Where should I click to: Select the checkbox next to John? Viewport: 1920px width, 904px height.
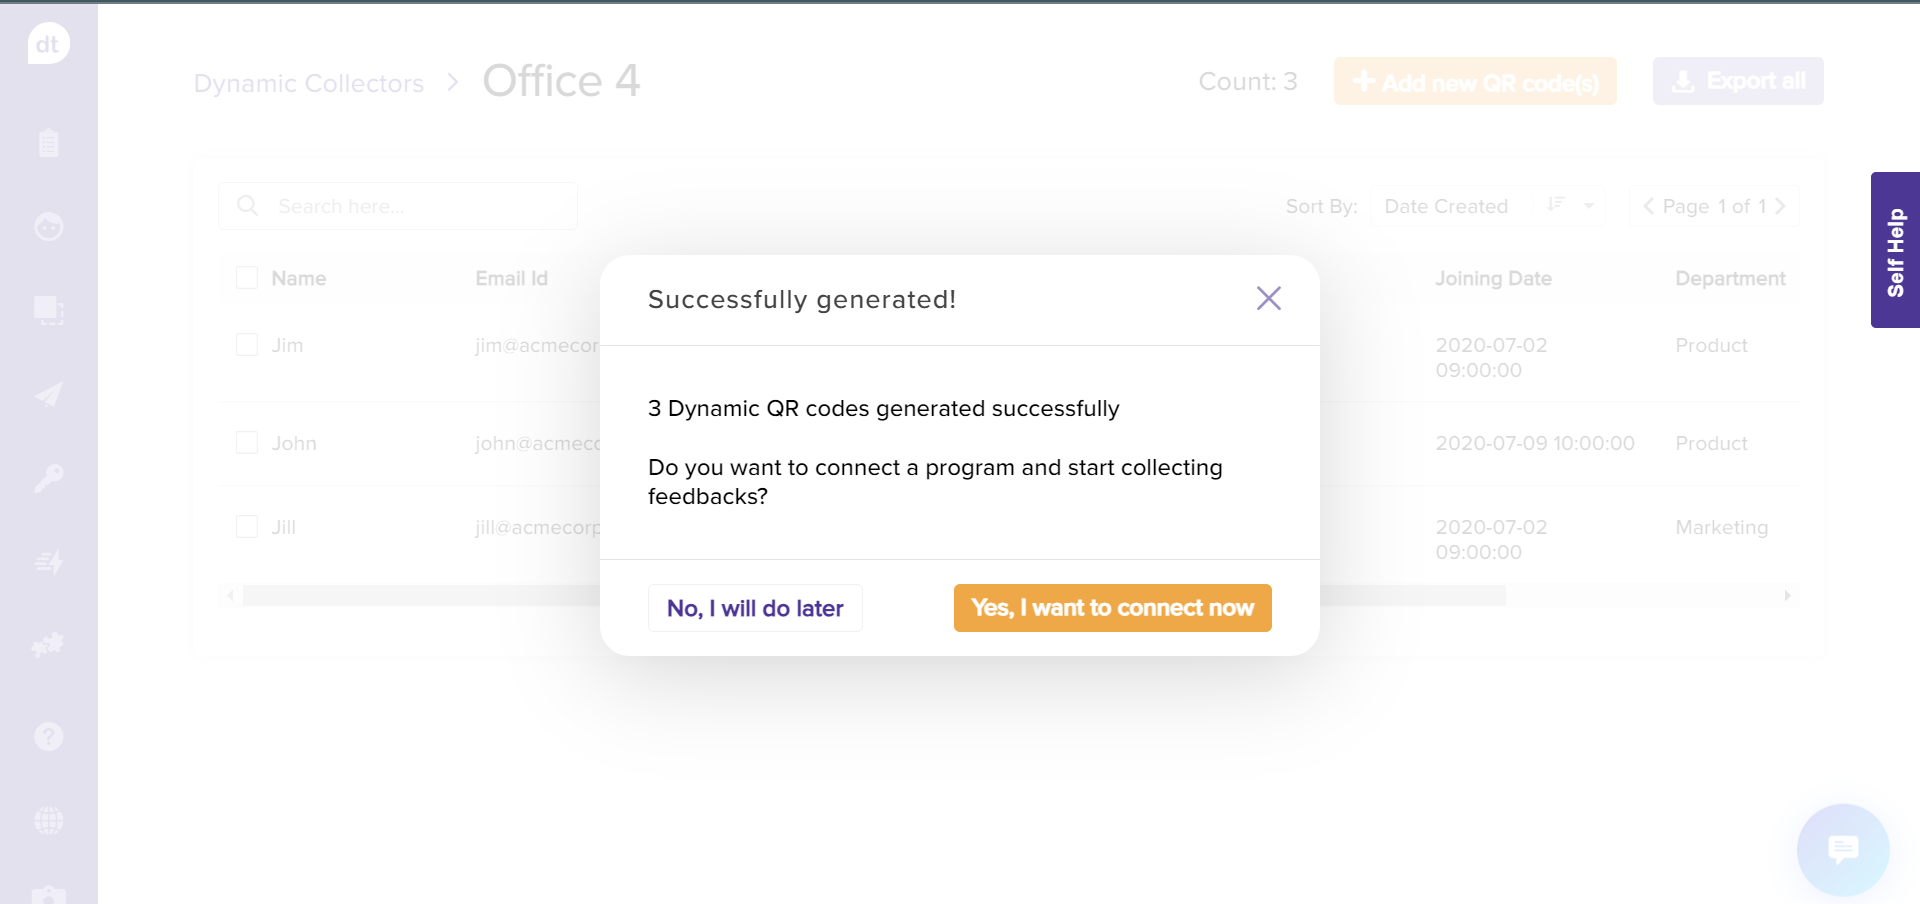(247, 443)
